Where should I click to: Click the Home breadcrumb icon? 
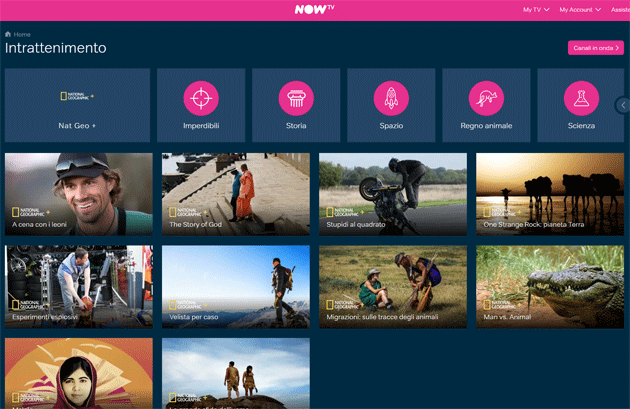click(9, 35)
